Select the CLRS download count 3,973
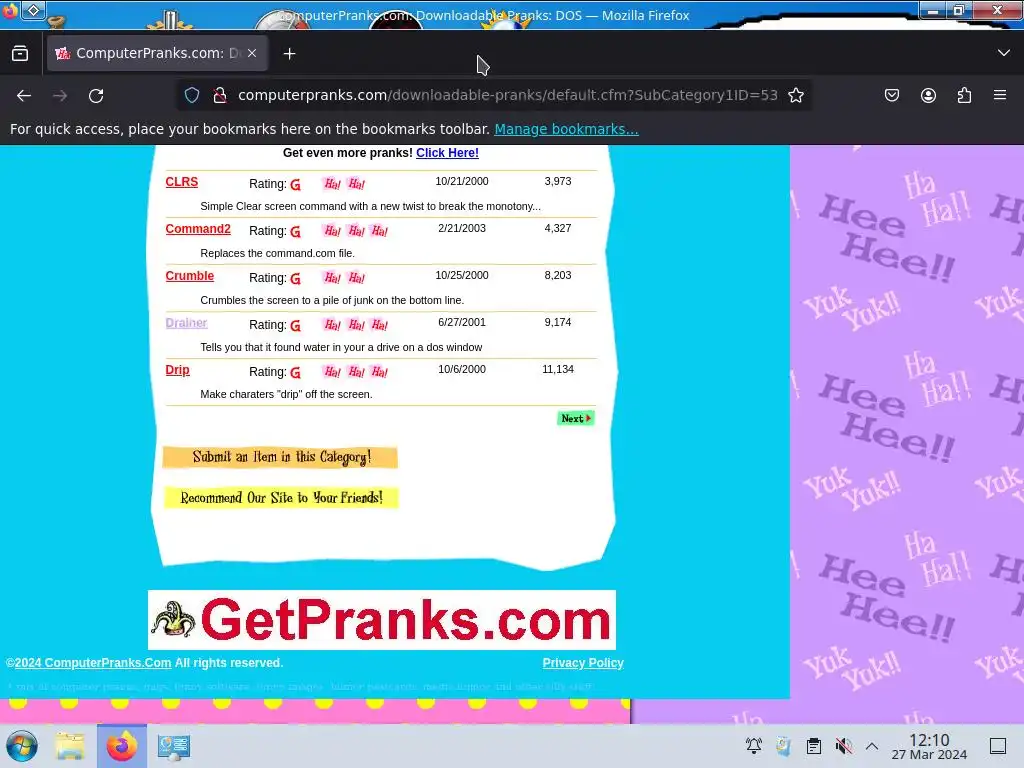Screen dimensions: 1024x768 tap(558, 181)
